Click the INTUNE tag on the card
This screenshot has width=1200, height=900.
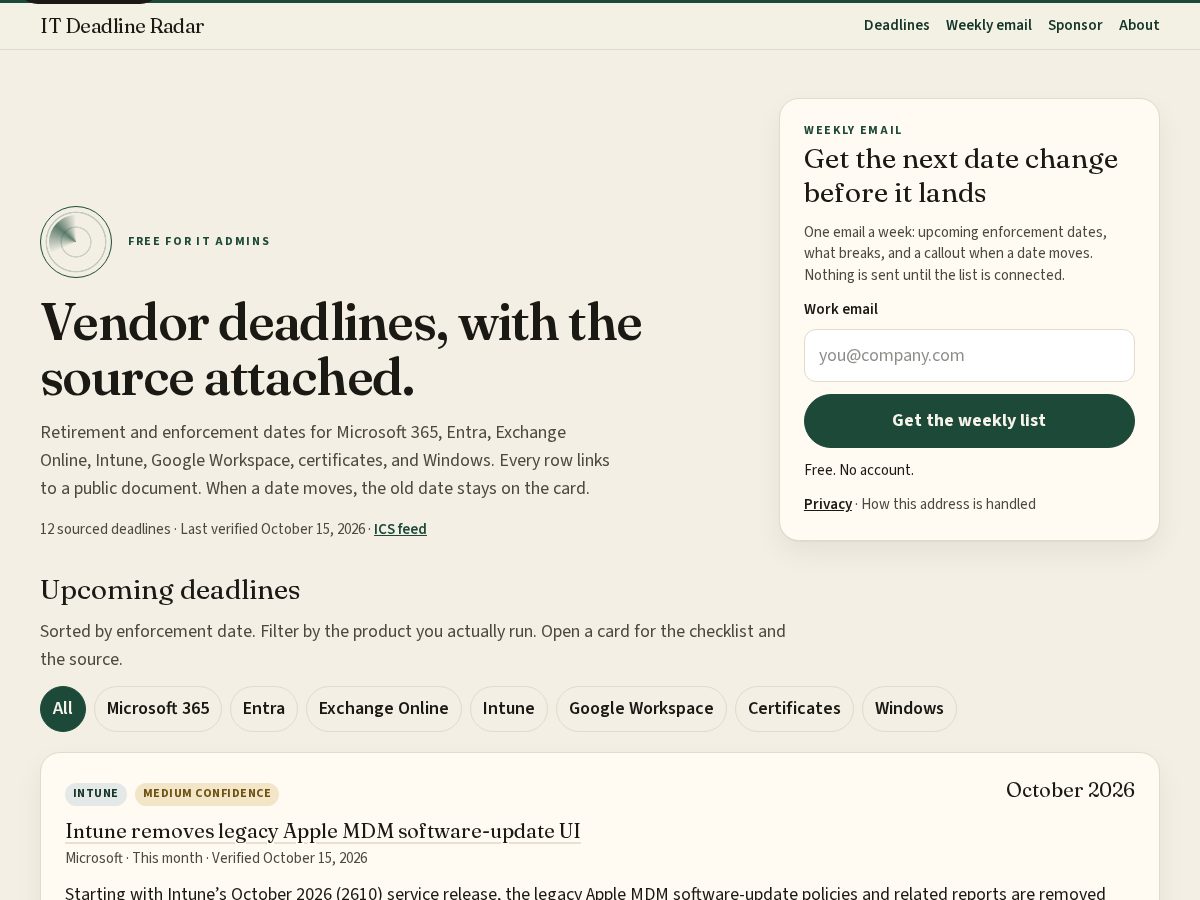(x=96, y=794)
